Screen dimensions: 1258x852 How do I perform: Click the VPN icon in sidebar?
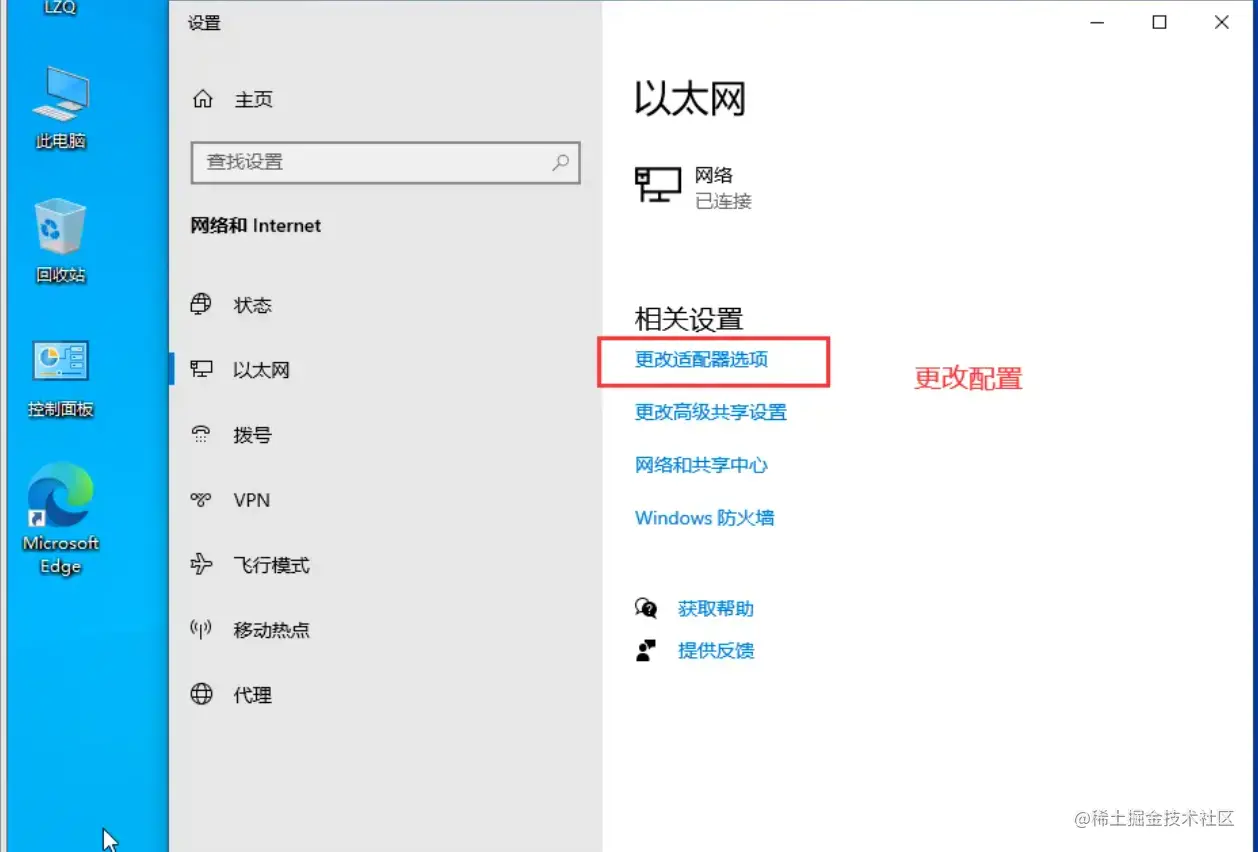[201, 500]
